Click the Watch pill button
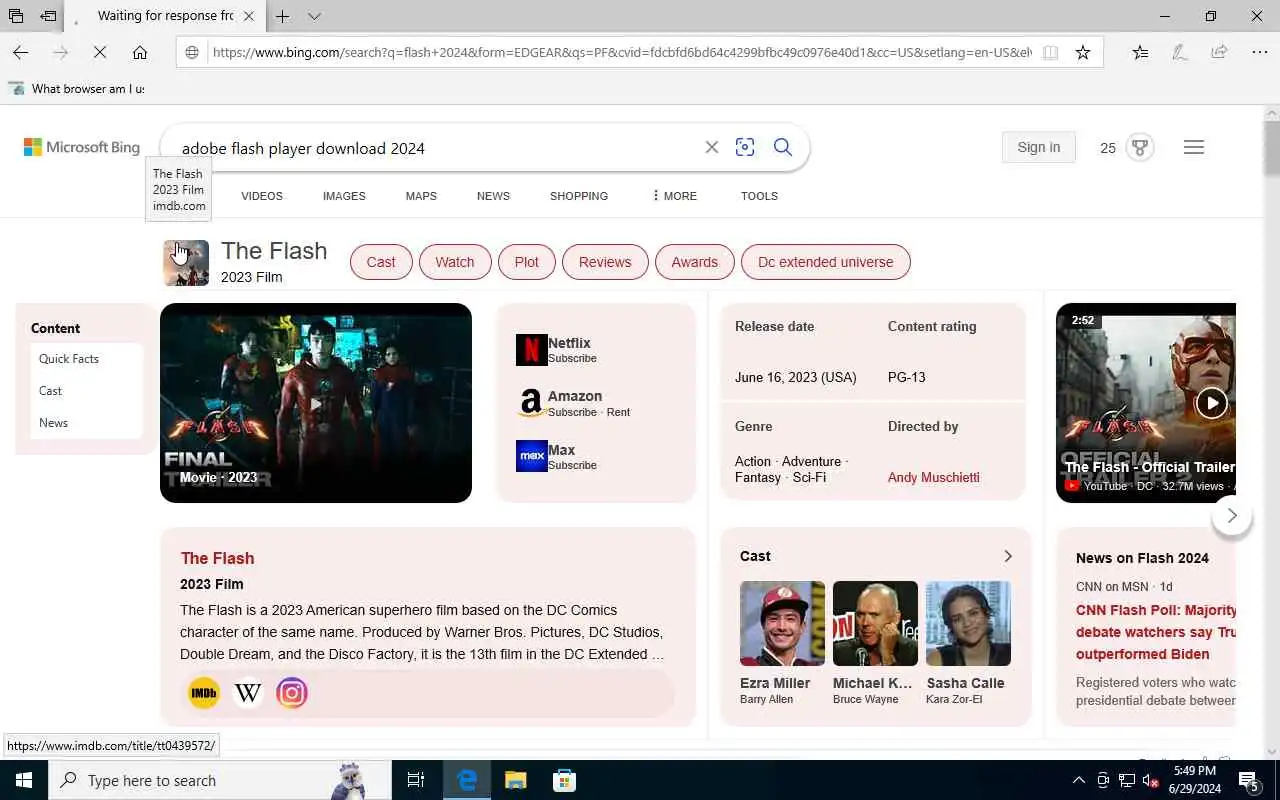Viewport: 1280px width, 800px height. [x=455, y=262]
